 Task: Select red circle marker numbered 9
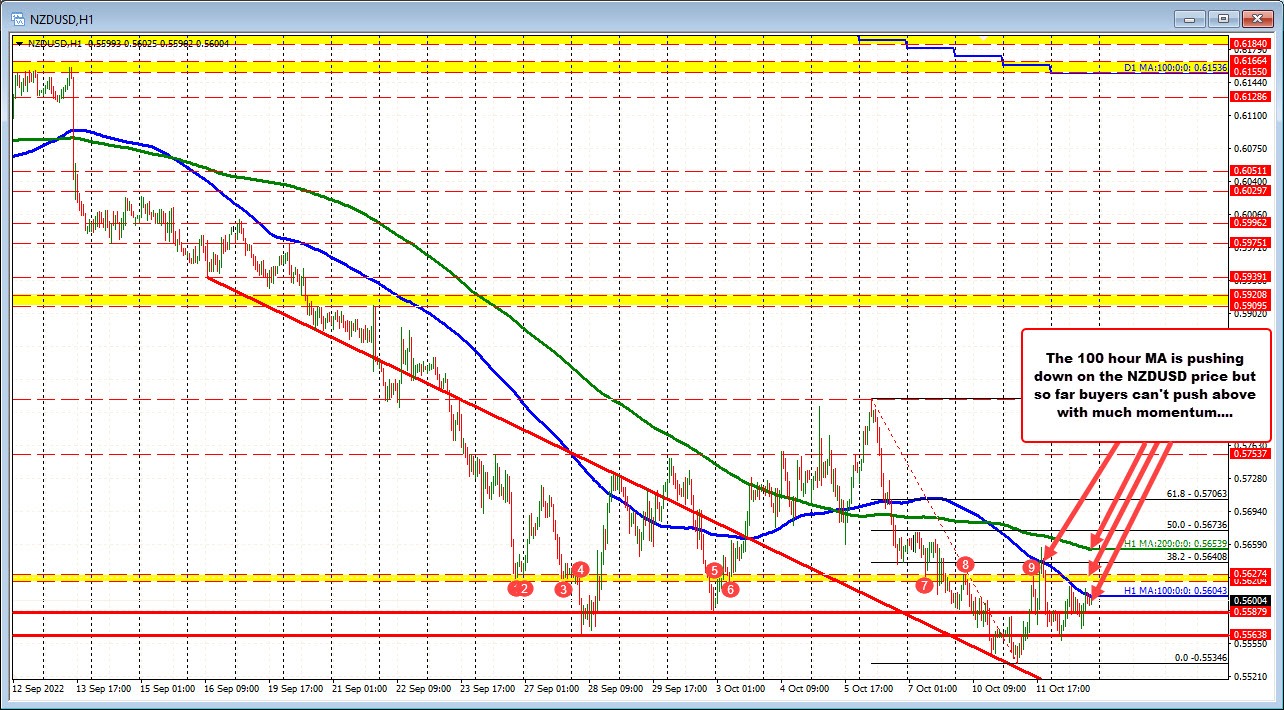pos(1031,568)
